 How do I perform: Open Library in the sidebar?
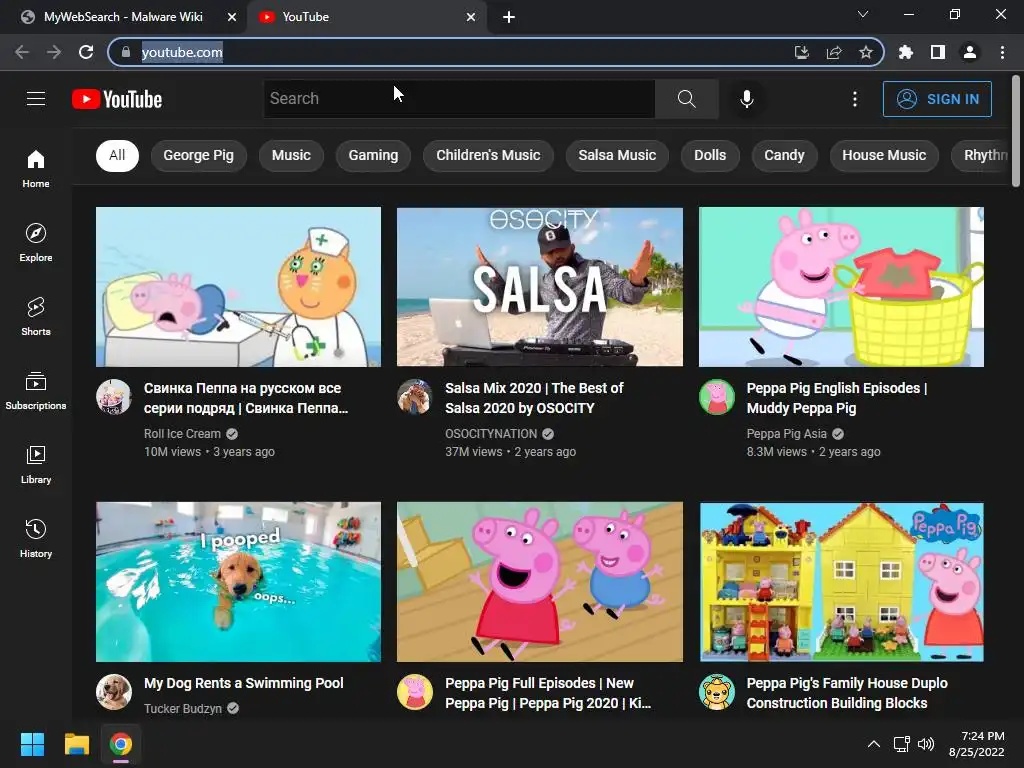(x=36, y=464)
